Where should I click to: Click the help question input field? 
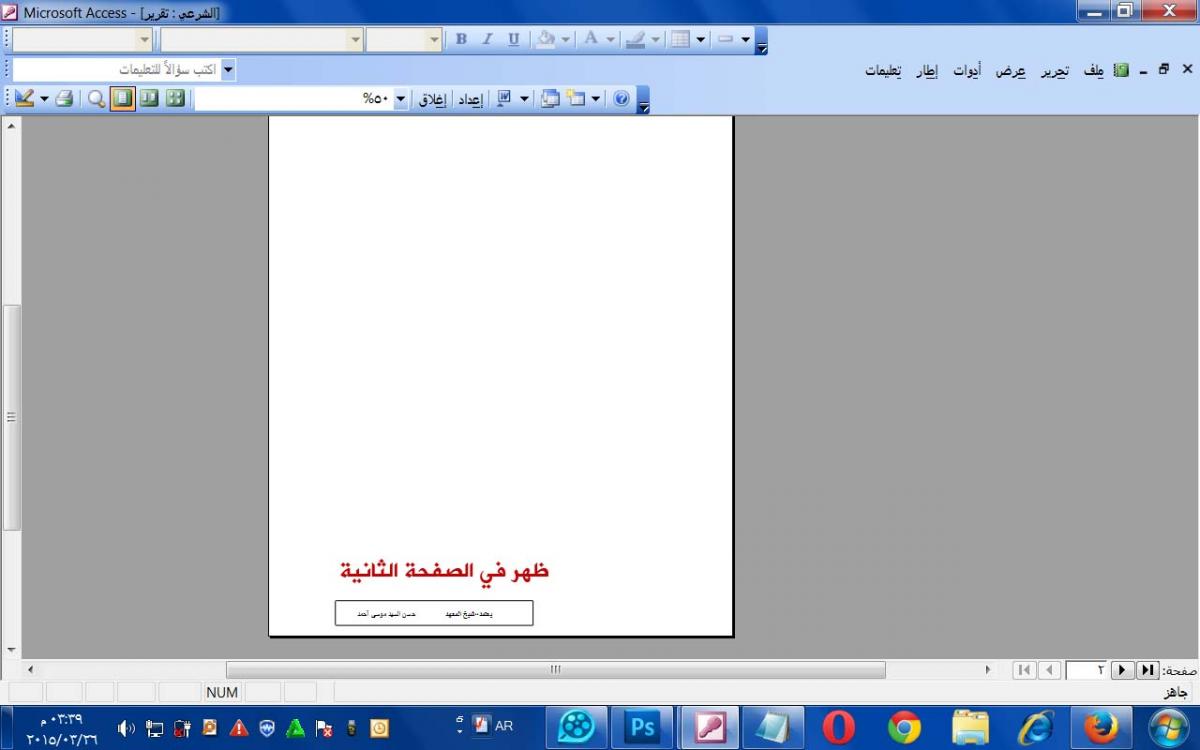(116, 70)
